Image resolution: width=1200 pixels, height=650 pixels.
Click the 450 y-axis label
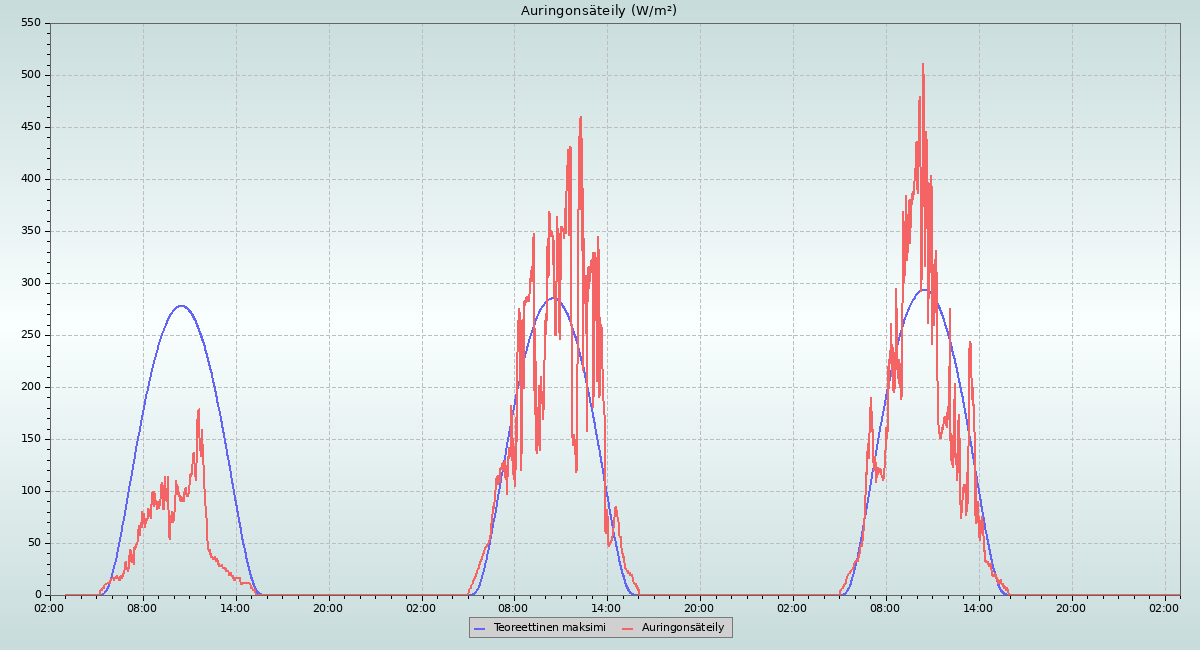(x=30, y=127)
